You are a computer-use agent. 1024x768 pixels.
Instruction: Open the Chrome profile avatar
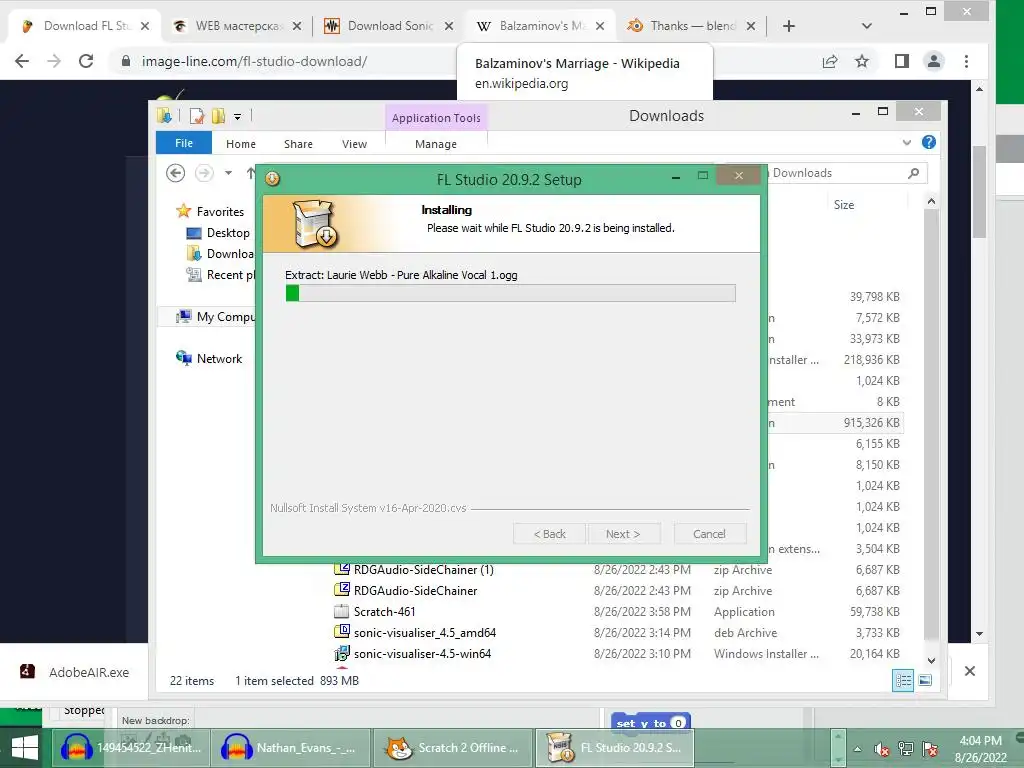coord(934,61)
